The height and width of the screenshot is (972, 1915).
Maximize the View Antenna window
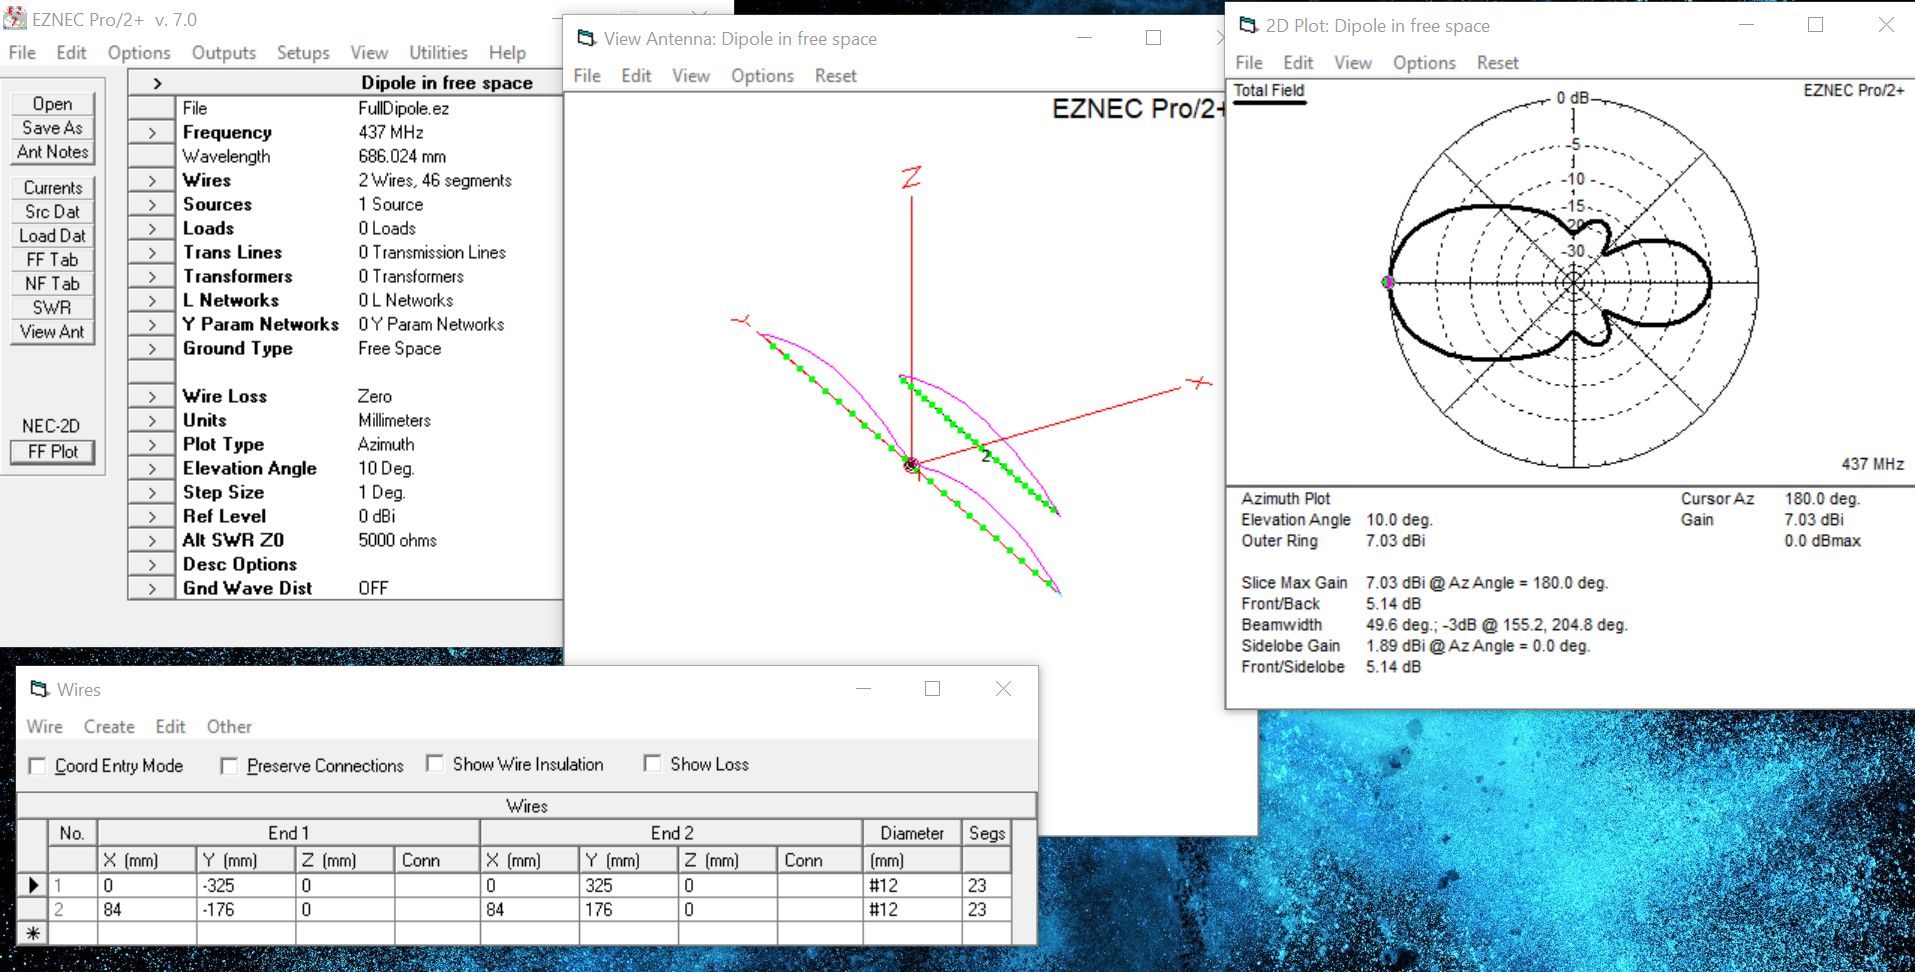(x=1153, y=38)
